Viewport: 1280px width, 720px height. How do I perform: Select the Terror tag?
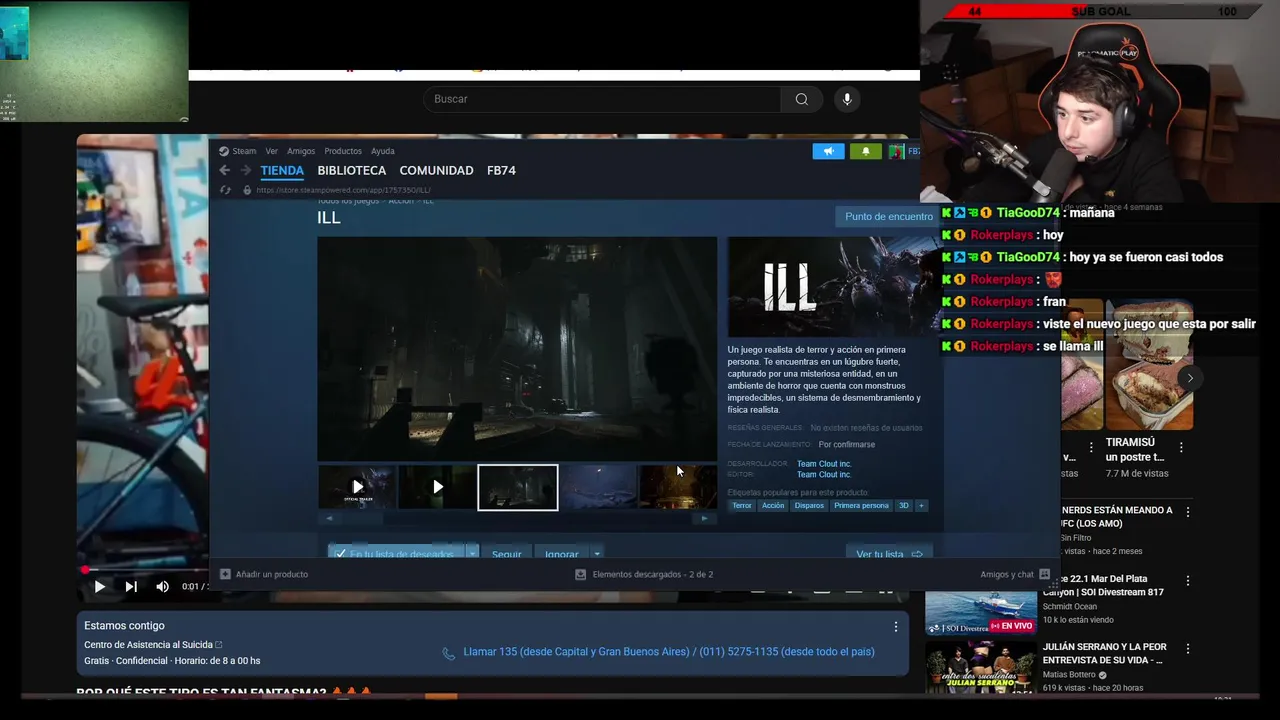pyautogui.click(x=742, y=505)
